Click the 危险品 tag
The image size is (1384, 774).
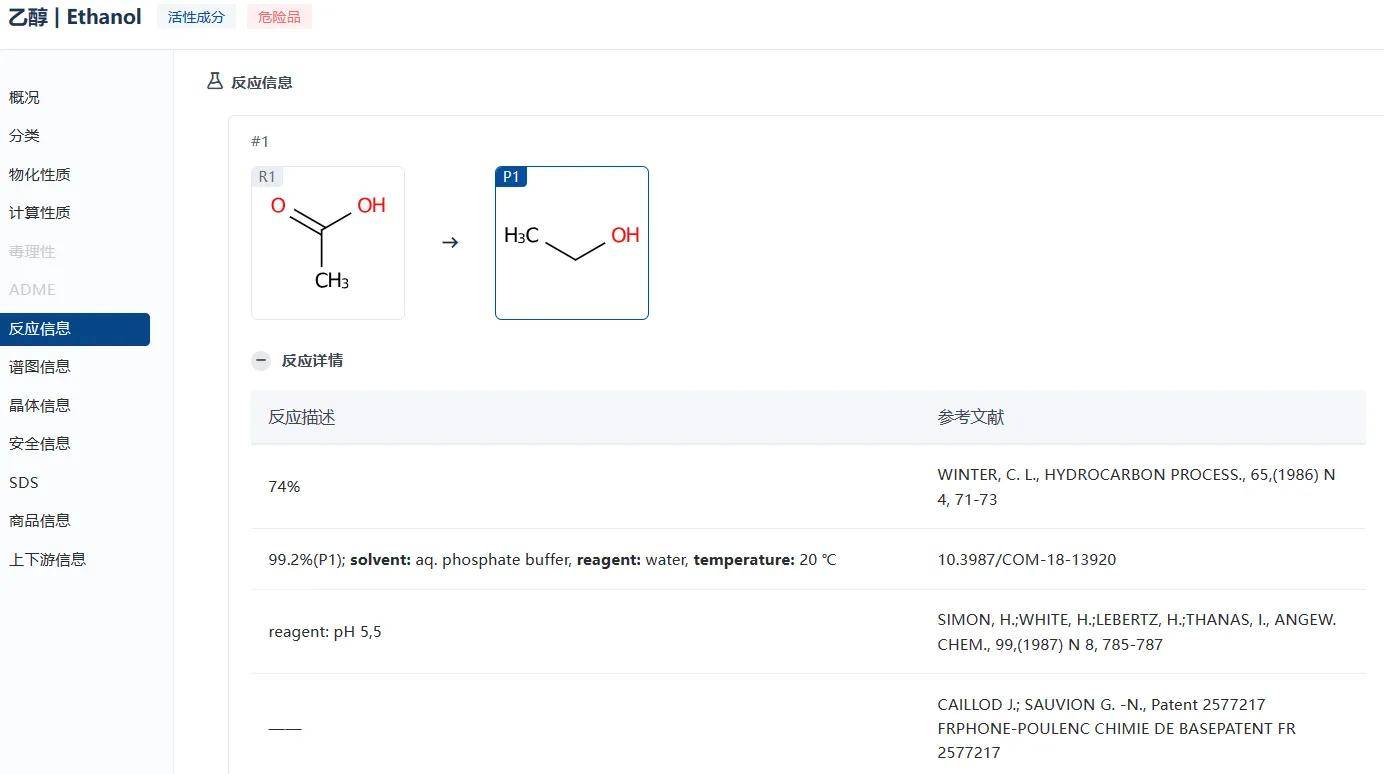coord(279,17)
